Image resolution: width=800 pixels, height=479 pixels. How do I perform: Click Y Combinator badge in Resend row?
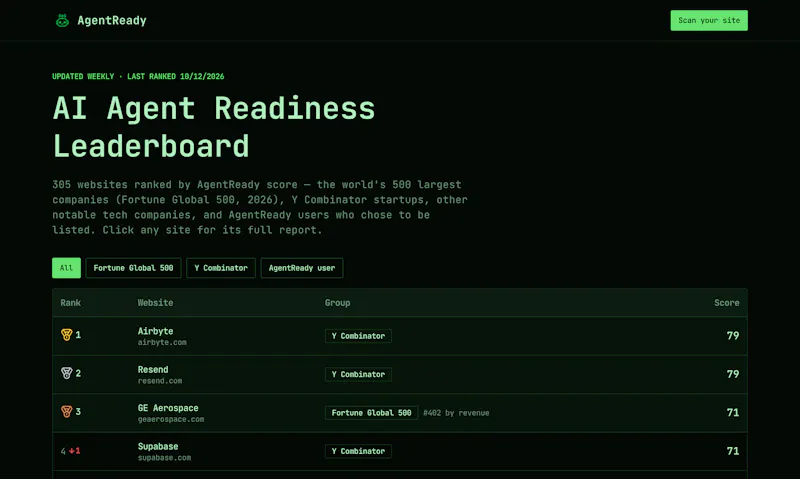pyautogui.click(x=358, y=374)
